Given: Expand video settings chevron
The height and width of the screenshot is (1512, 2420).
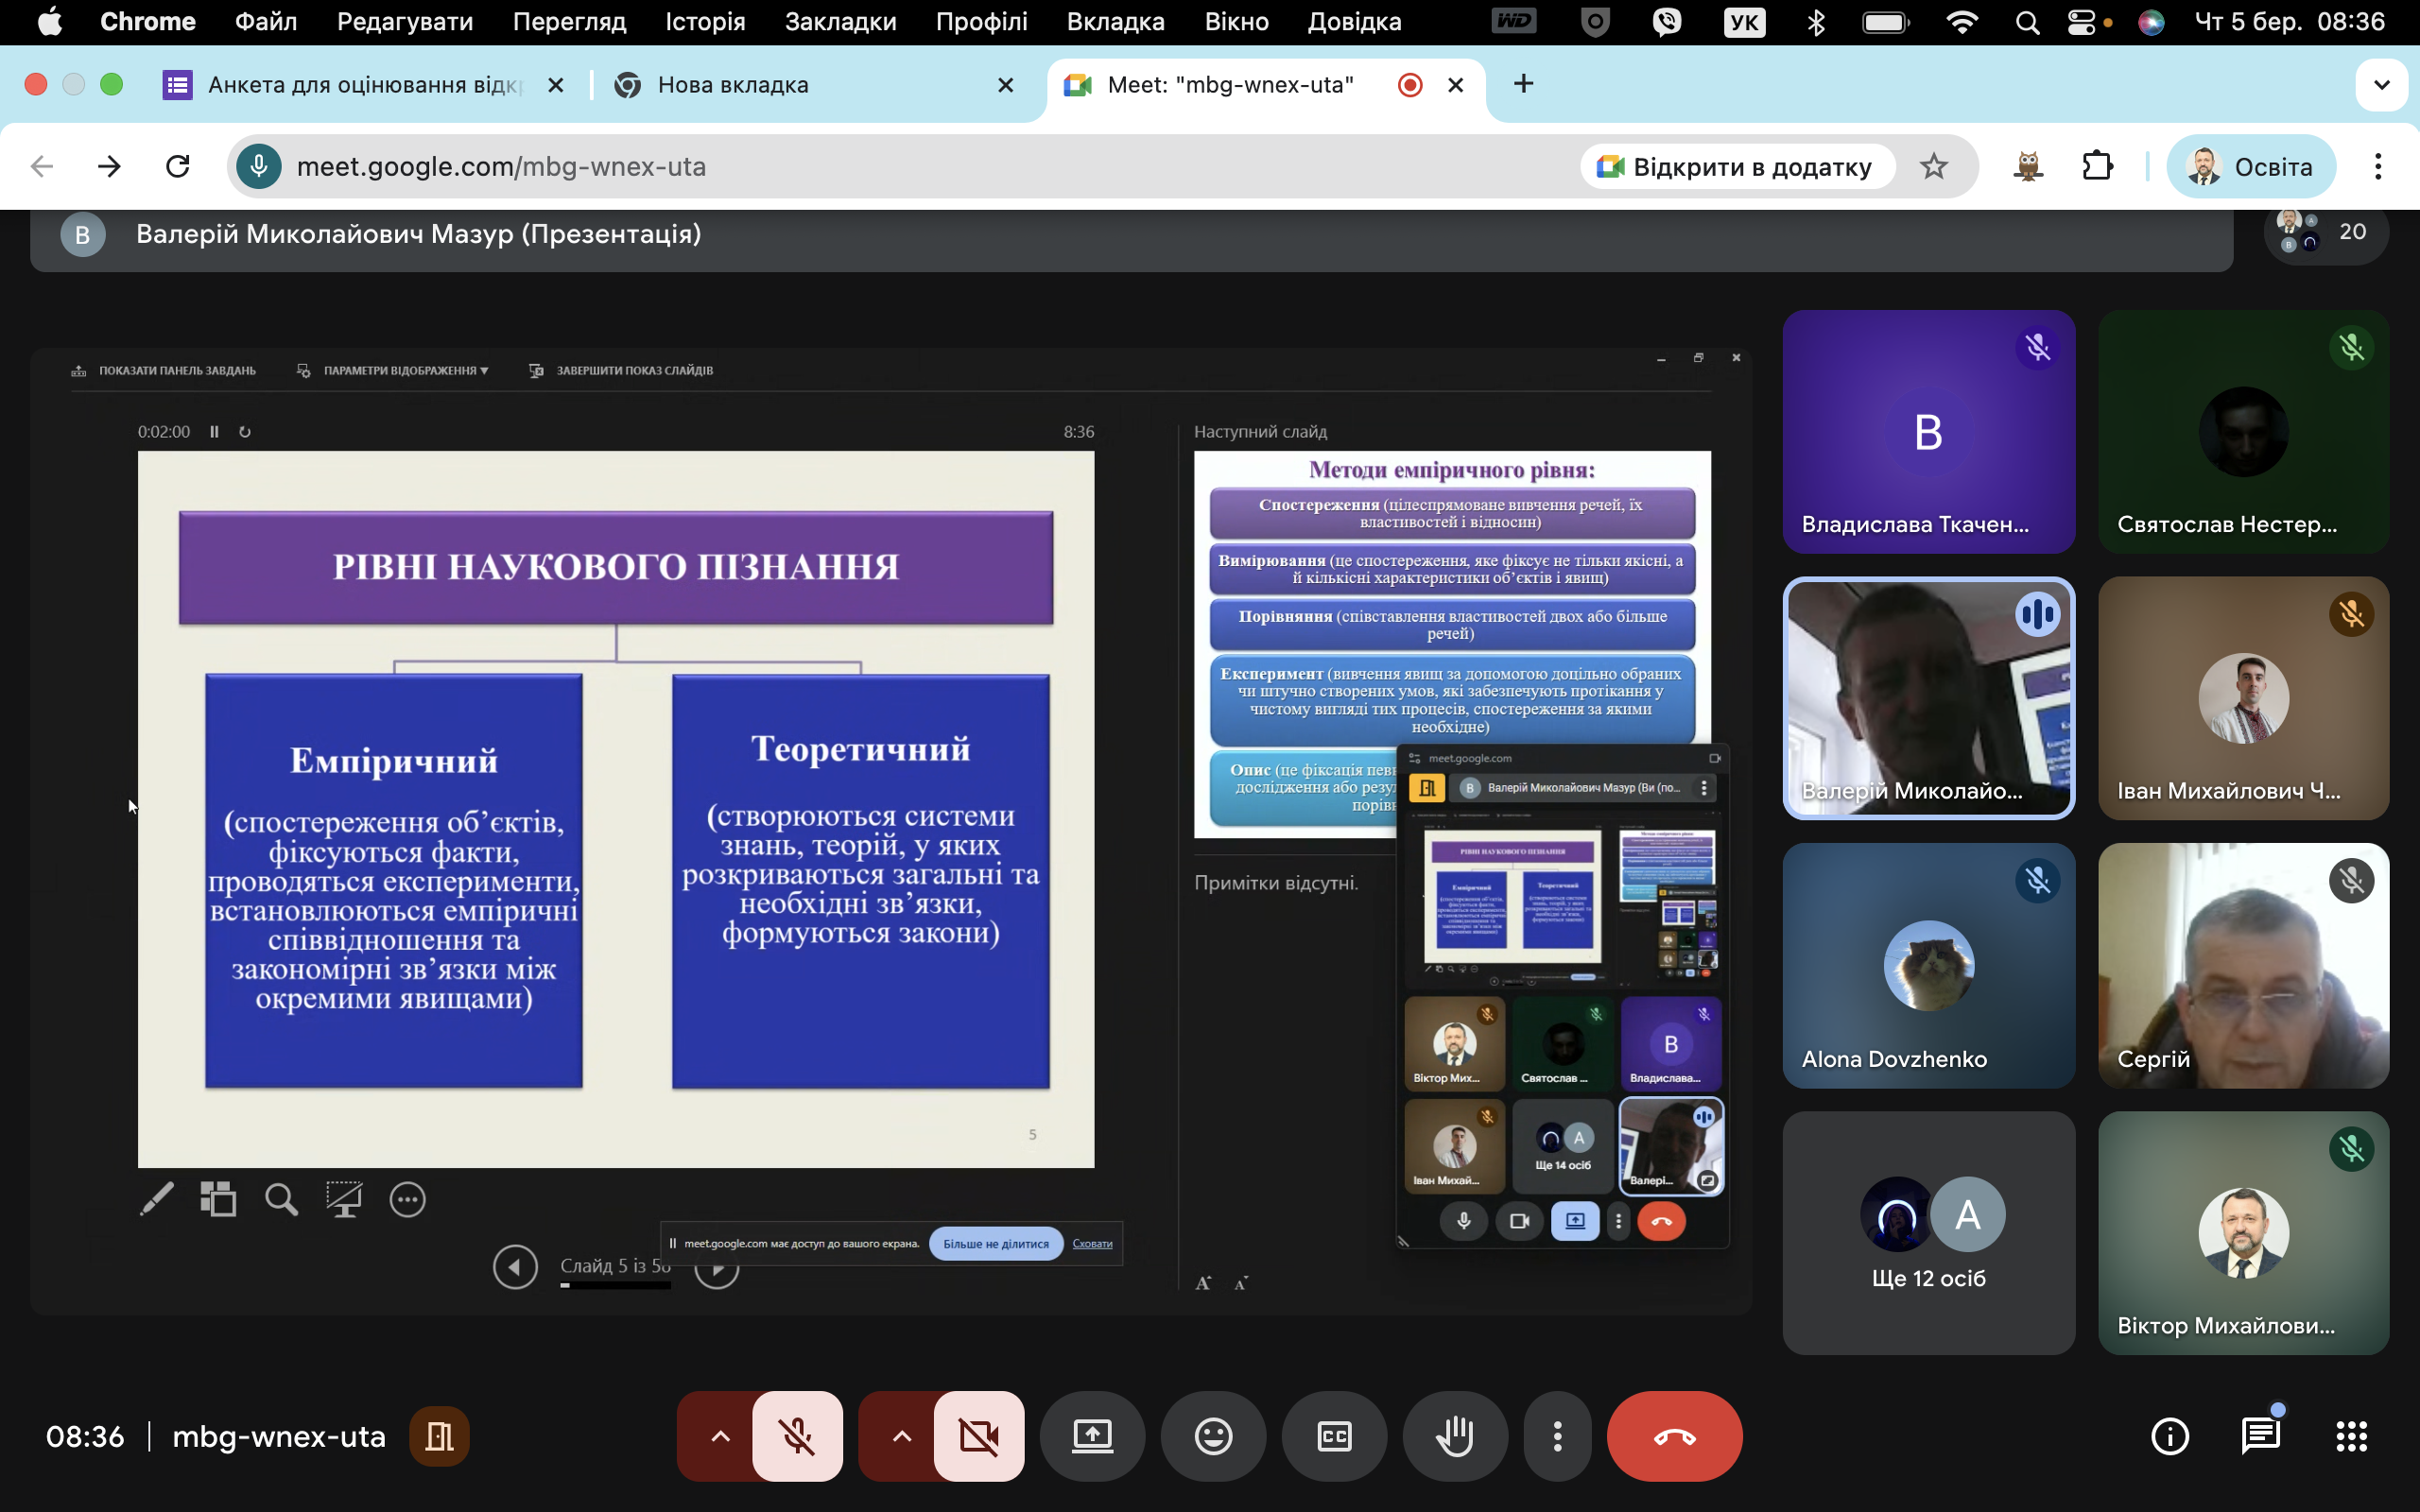Looking at the screenshot, I should tap(901, 1436).
